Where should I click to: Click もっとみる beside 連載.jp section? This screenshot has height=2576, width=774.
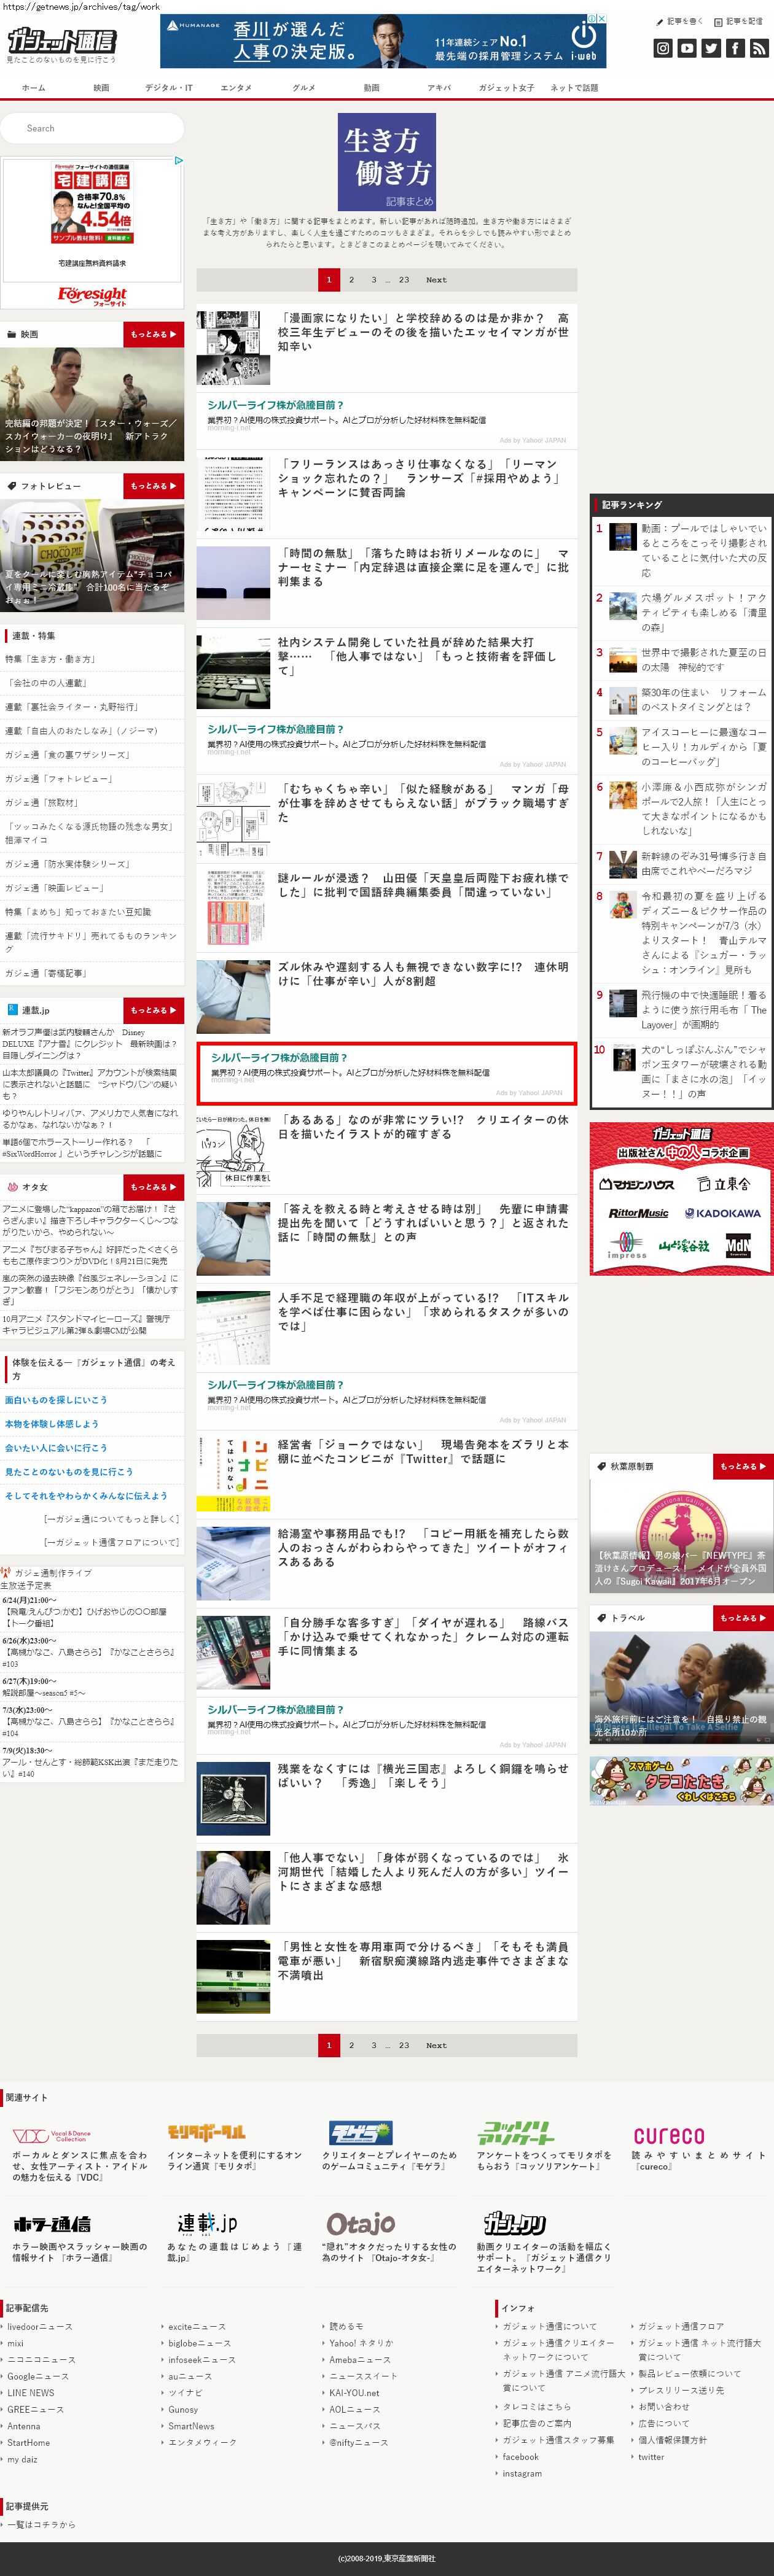154,1010
